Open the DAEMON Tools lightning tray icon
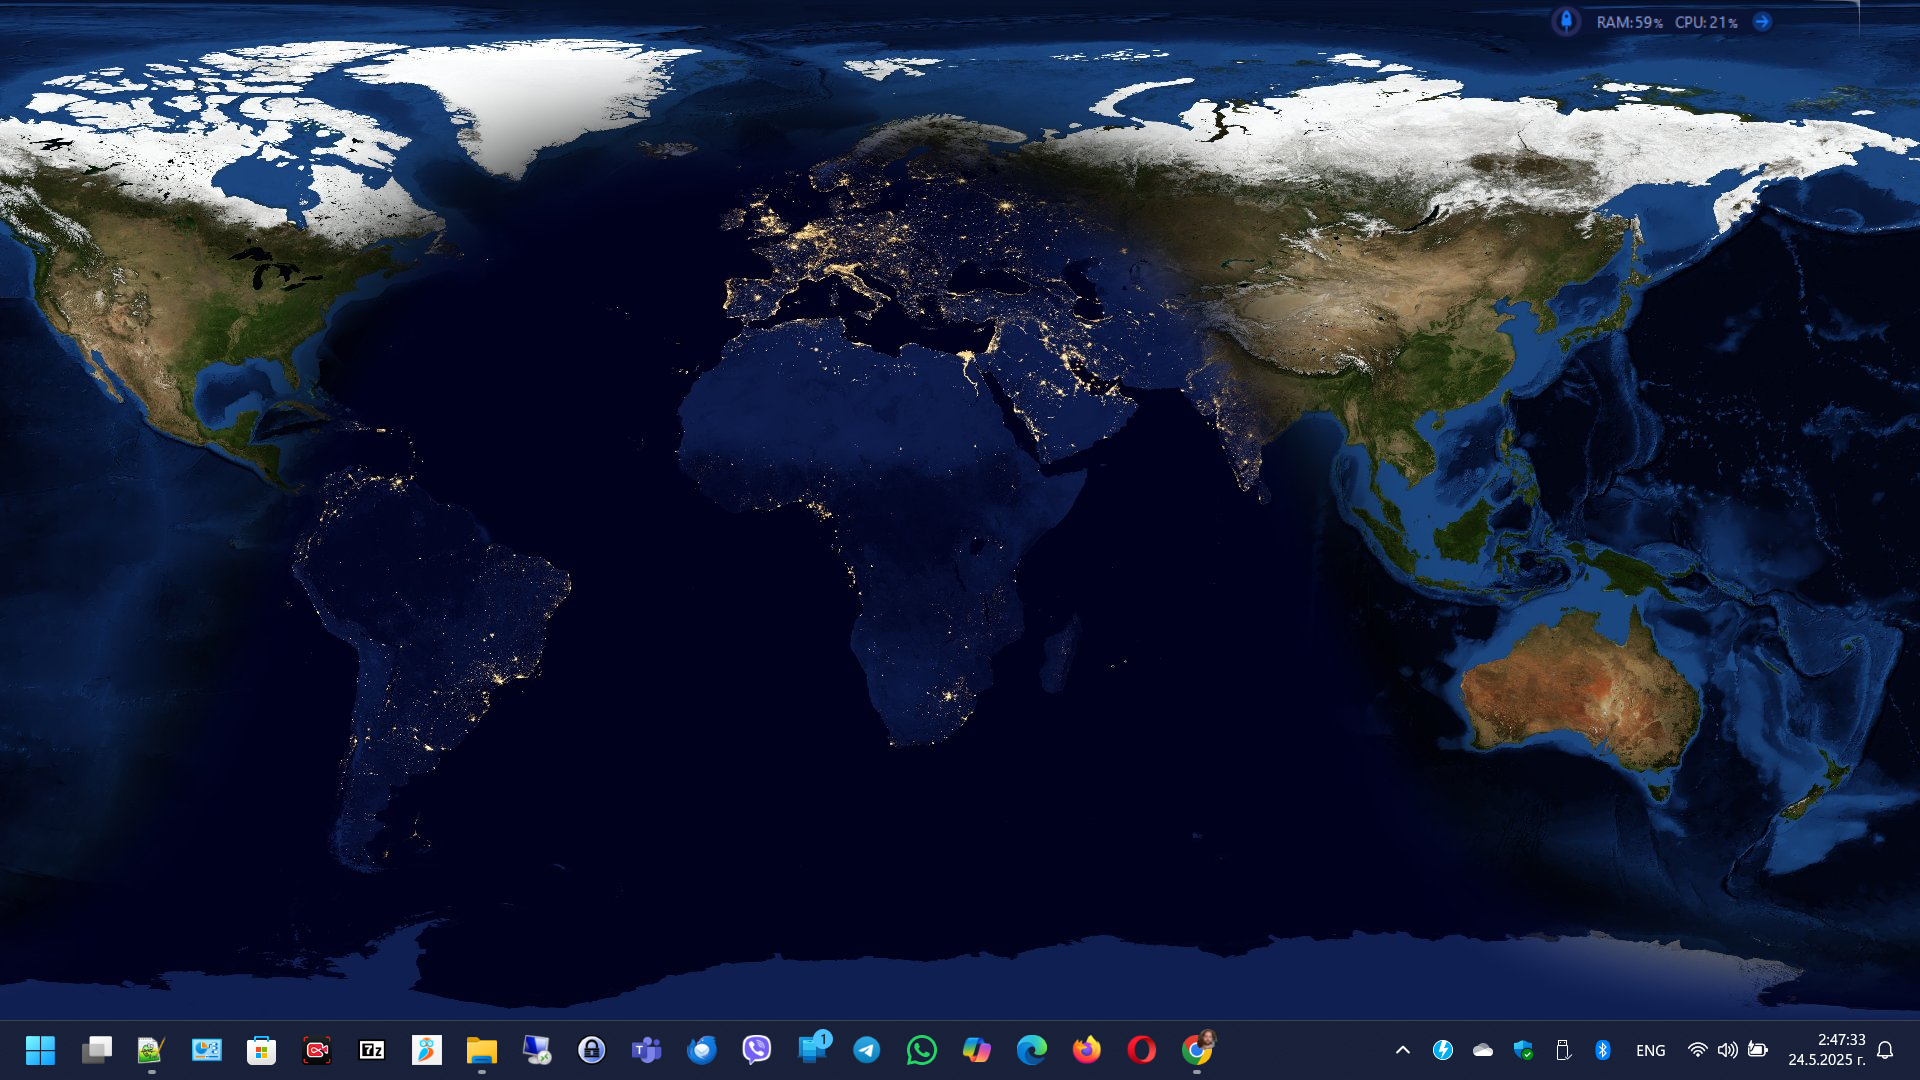Screen dimensions: 1920x1080 click(x=1442, y=1050)
